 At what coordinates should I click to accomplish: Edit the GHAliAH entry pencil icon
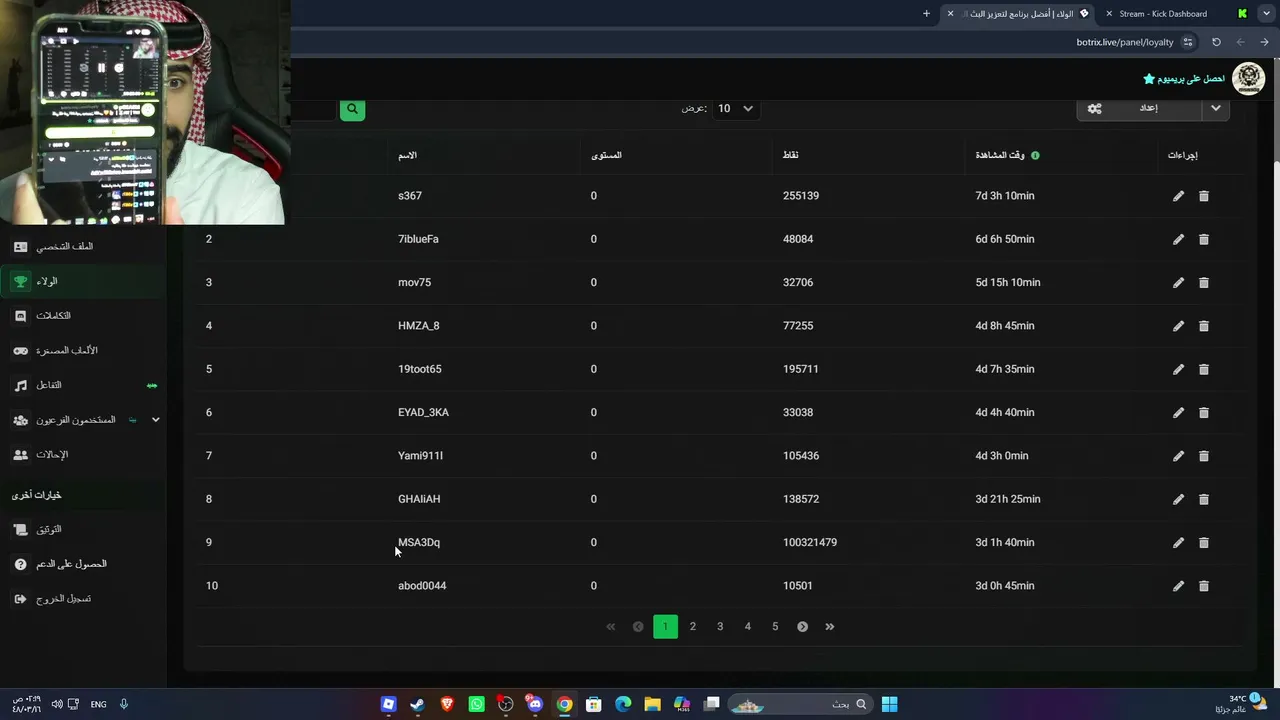tap(1178, 499)
